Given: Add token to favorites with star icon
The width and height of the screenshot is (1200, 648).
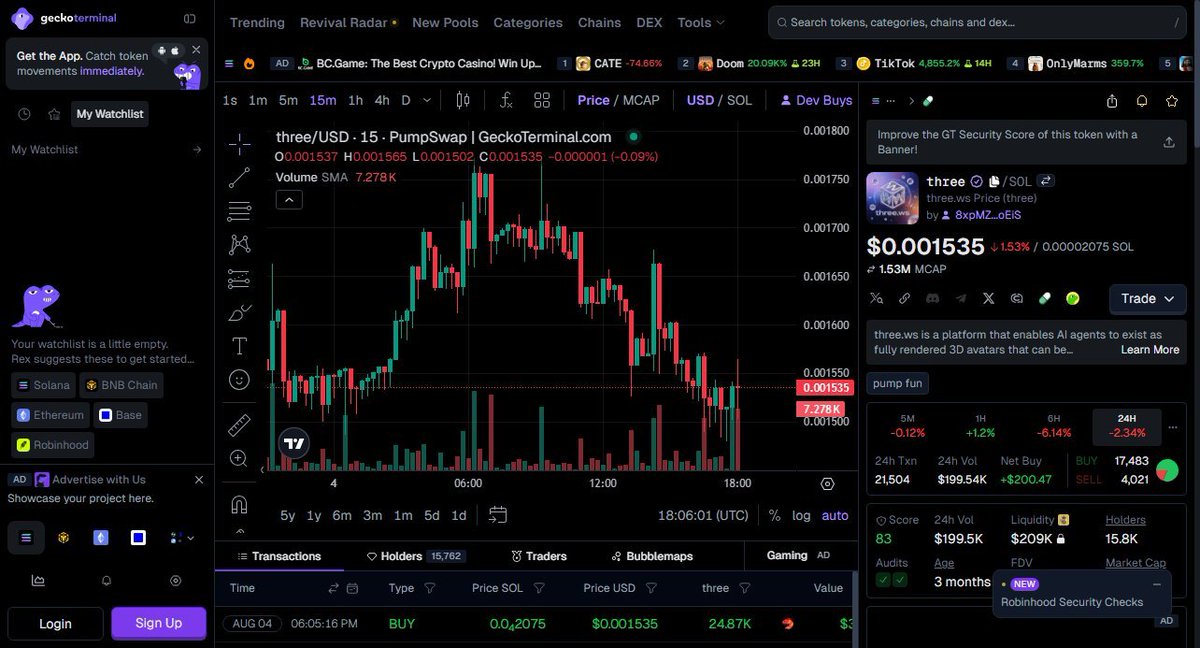Looking at the screenshot, I should 1172,101.
